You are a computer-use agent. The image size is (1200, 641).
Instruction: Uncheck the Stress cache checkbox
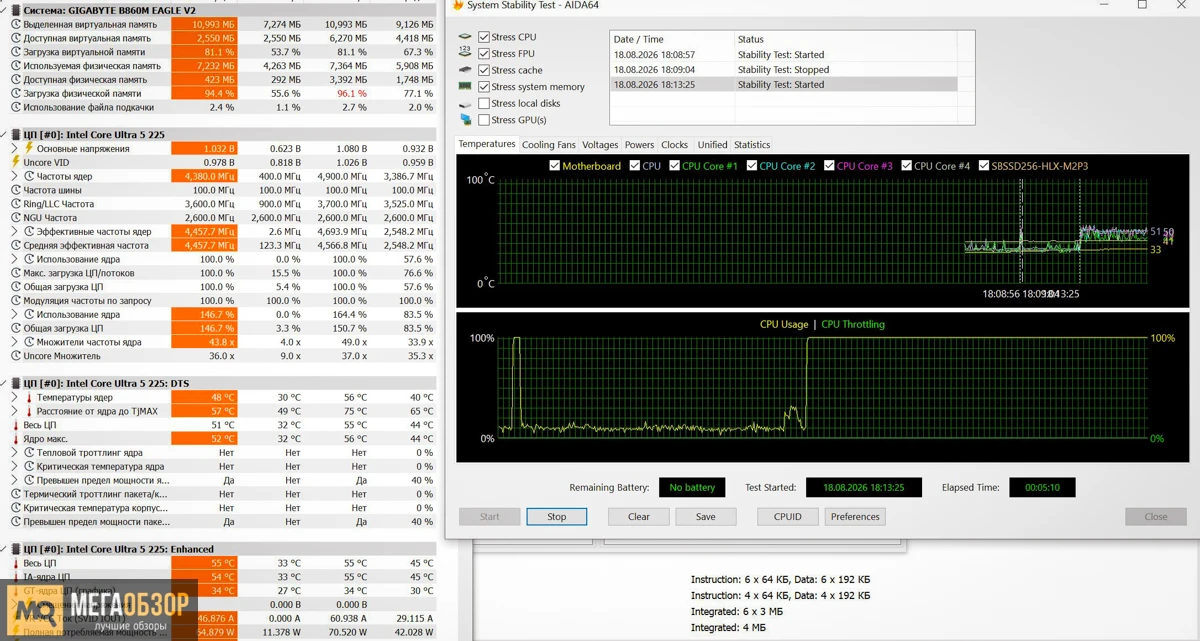point(484,70)
